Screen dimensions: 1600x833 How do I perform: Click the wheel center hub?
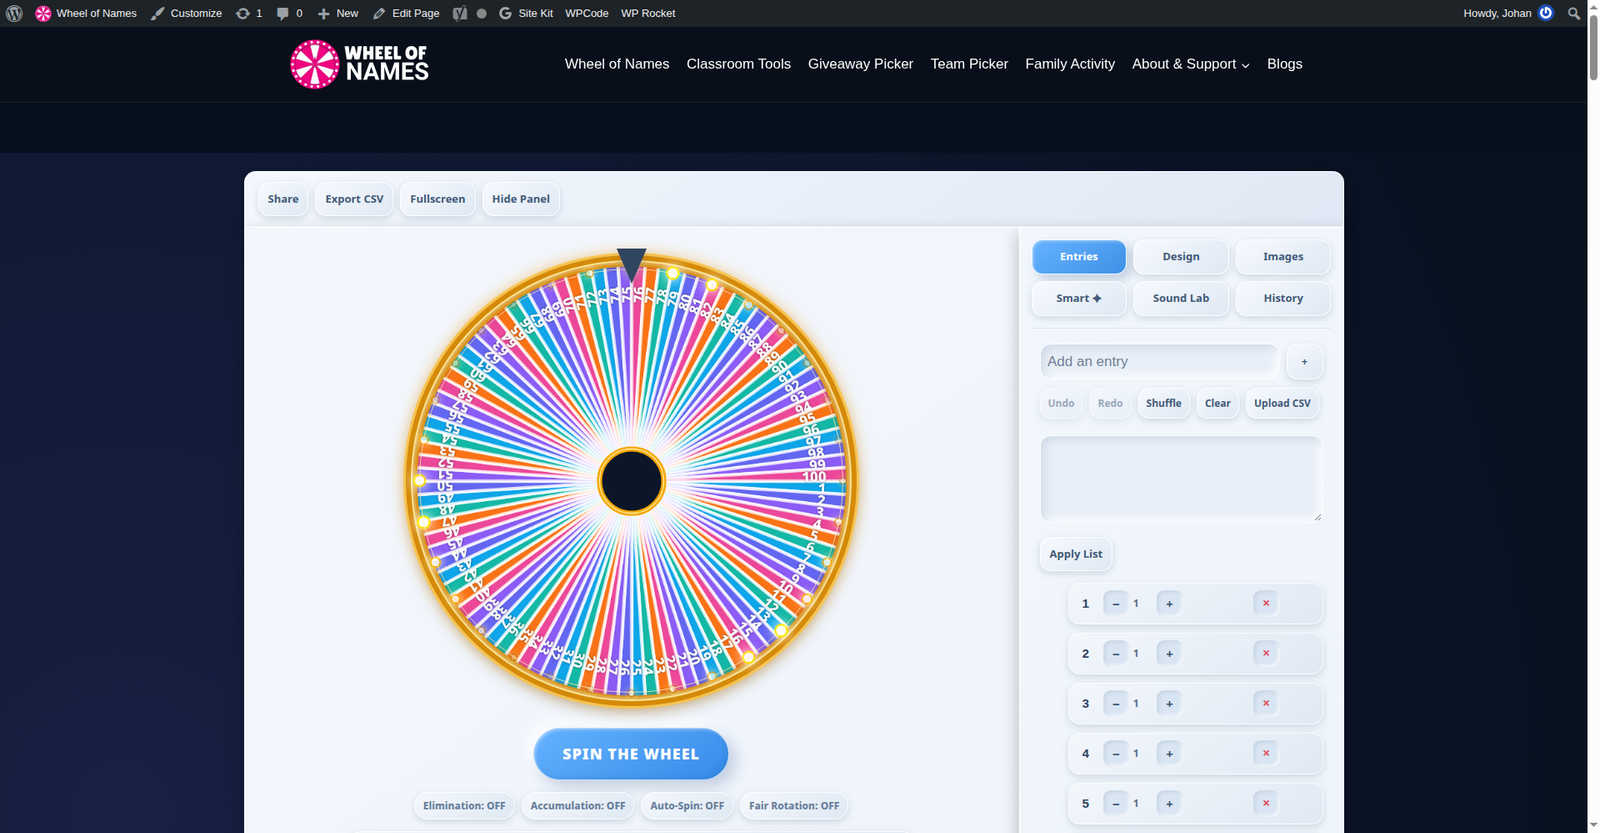pos(631,481)
